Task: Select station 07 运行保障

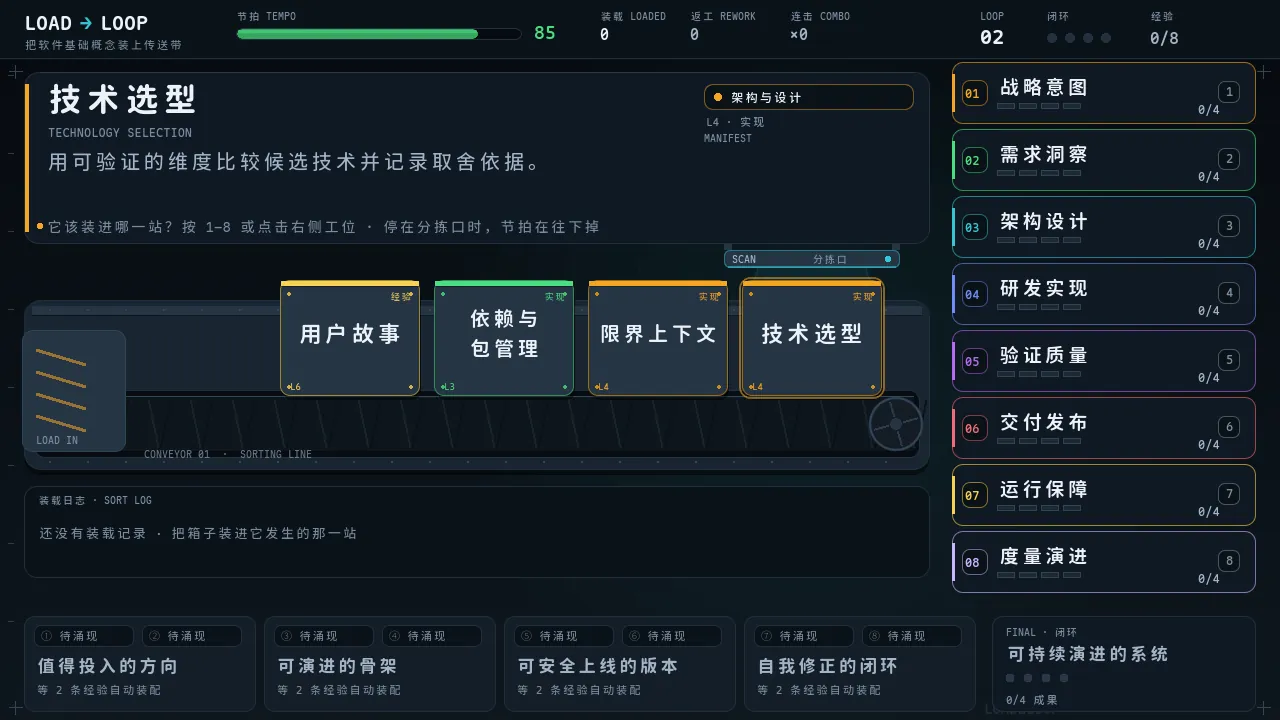Action: [x=1104, y=495]
